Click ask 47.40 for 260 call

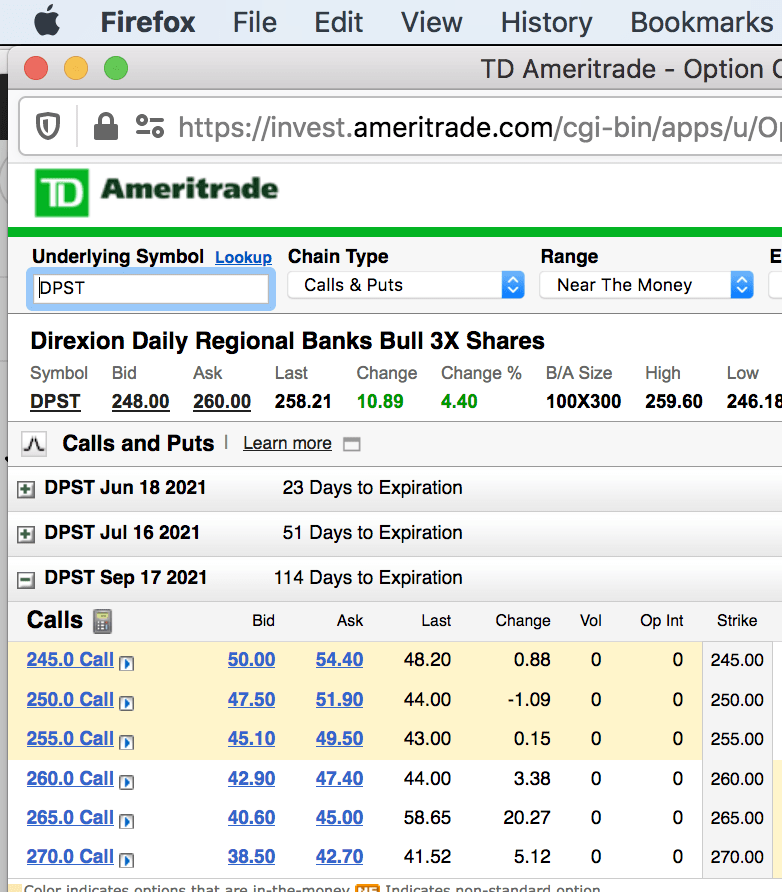coord(340,778)
